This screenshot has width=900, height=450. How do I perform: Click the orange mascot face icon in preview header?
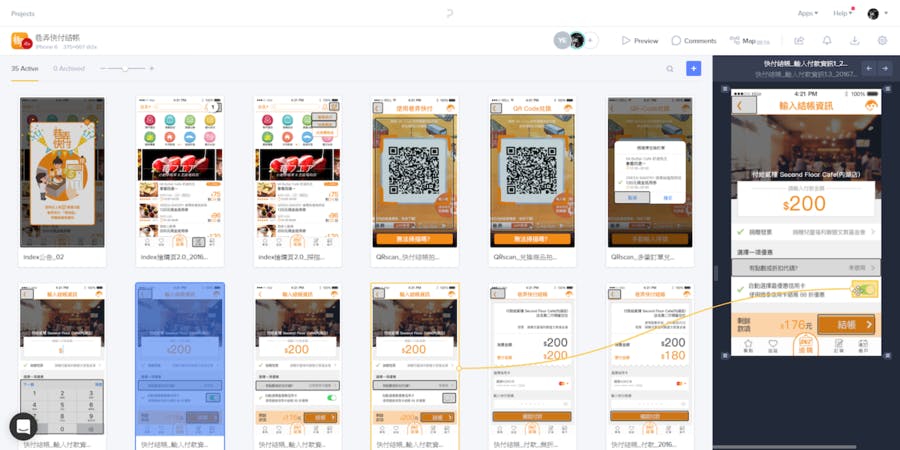pyautogui.click(x=871, y=106)
